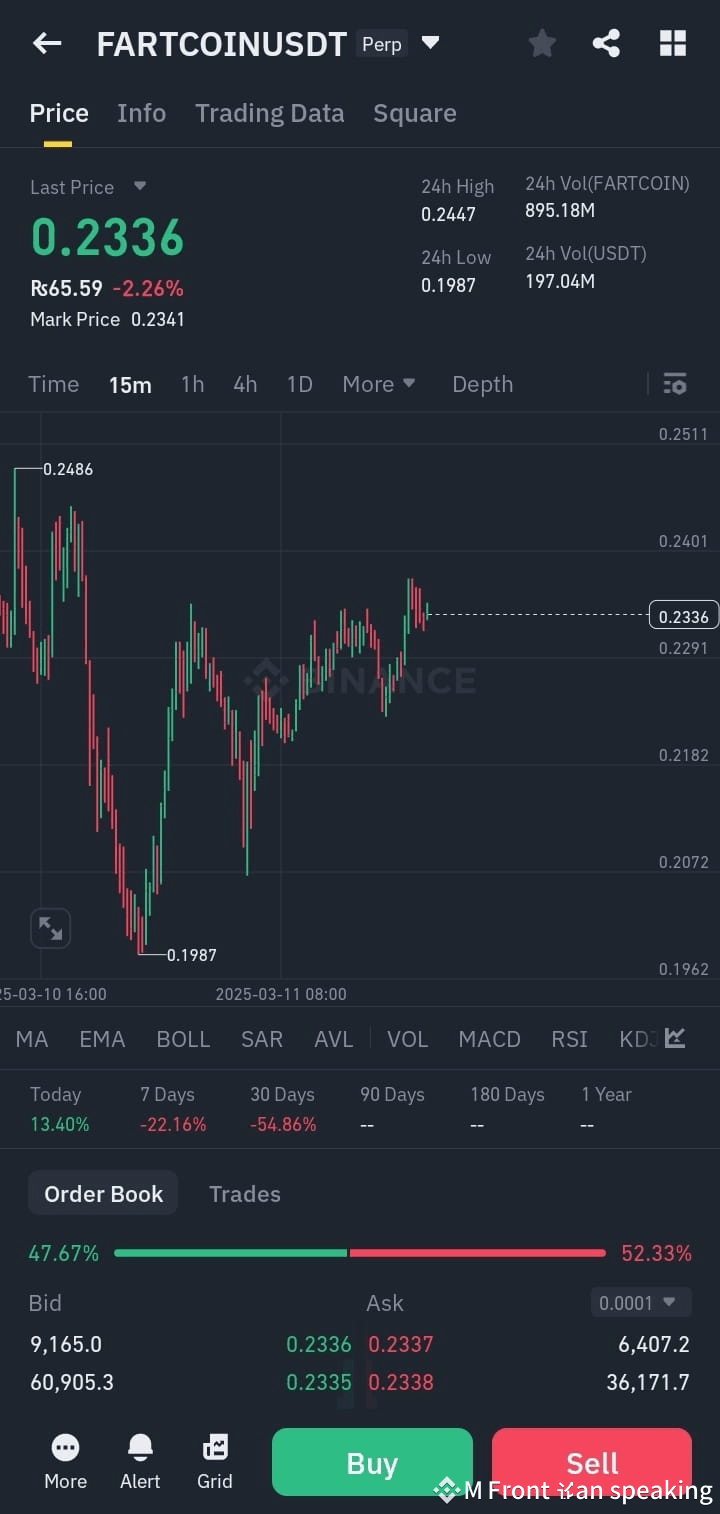
Task: Open chart settings icon next to Depth
Action: (675, 383)
